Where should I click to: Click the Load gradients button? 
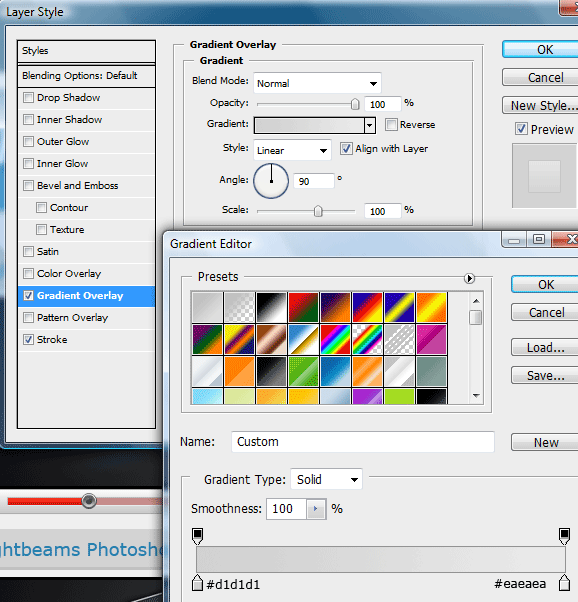545,347
